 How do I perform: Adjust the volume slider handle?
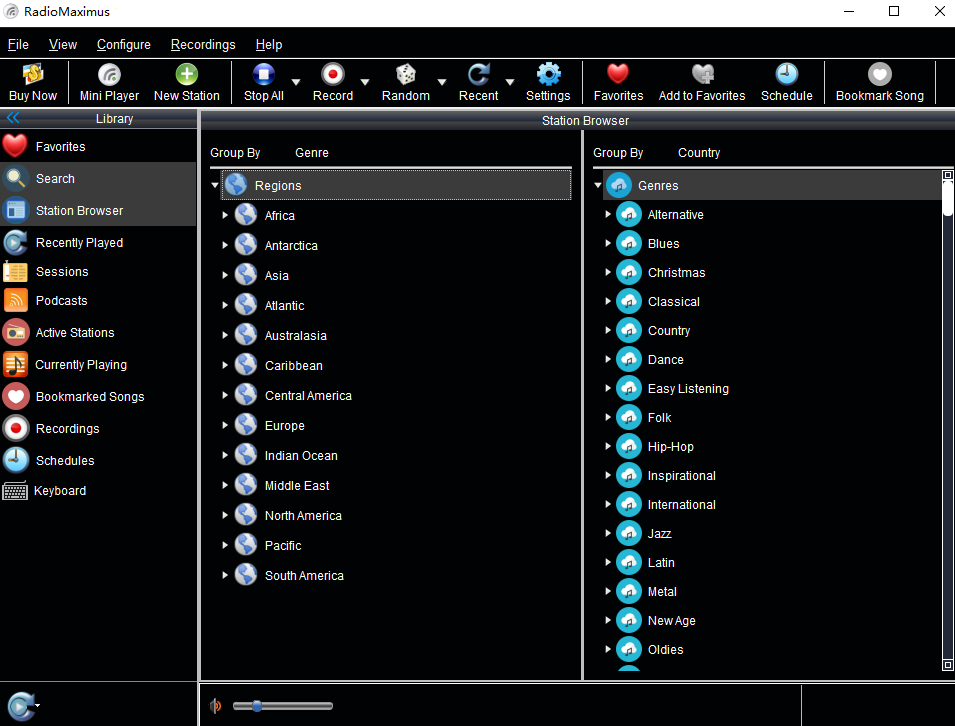[257, 706]
